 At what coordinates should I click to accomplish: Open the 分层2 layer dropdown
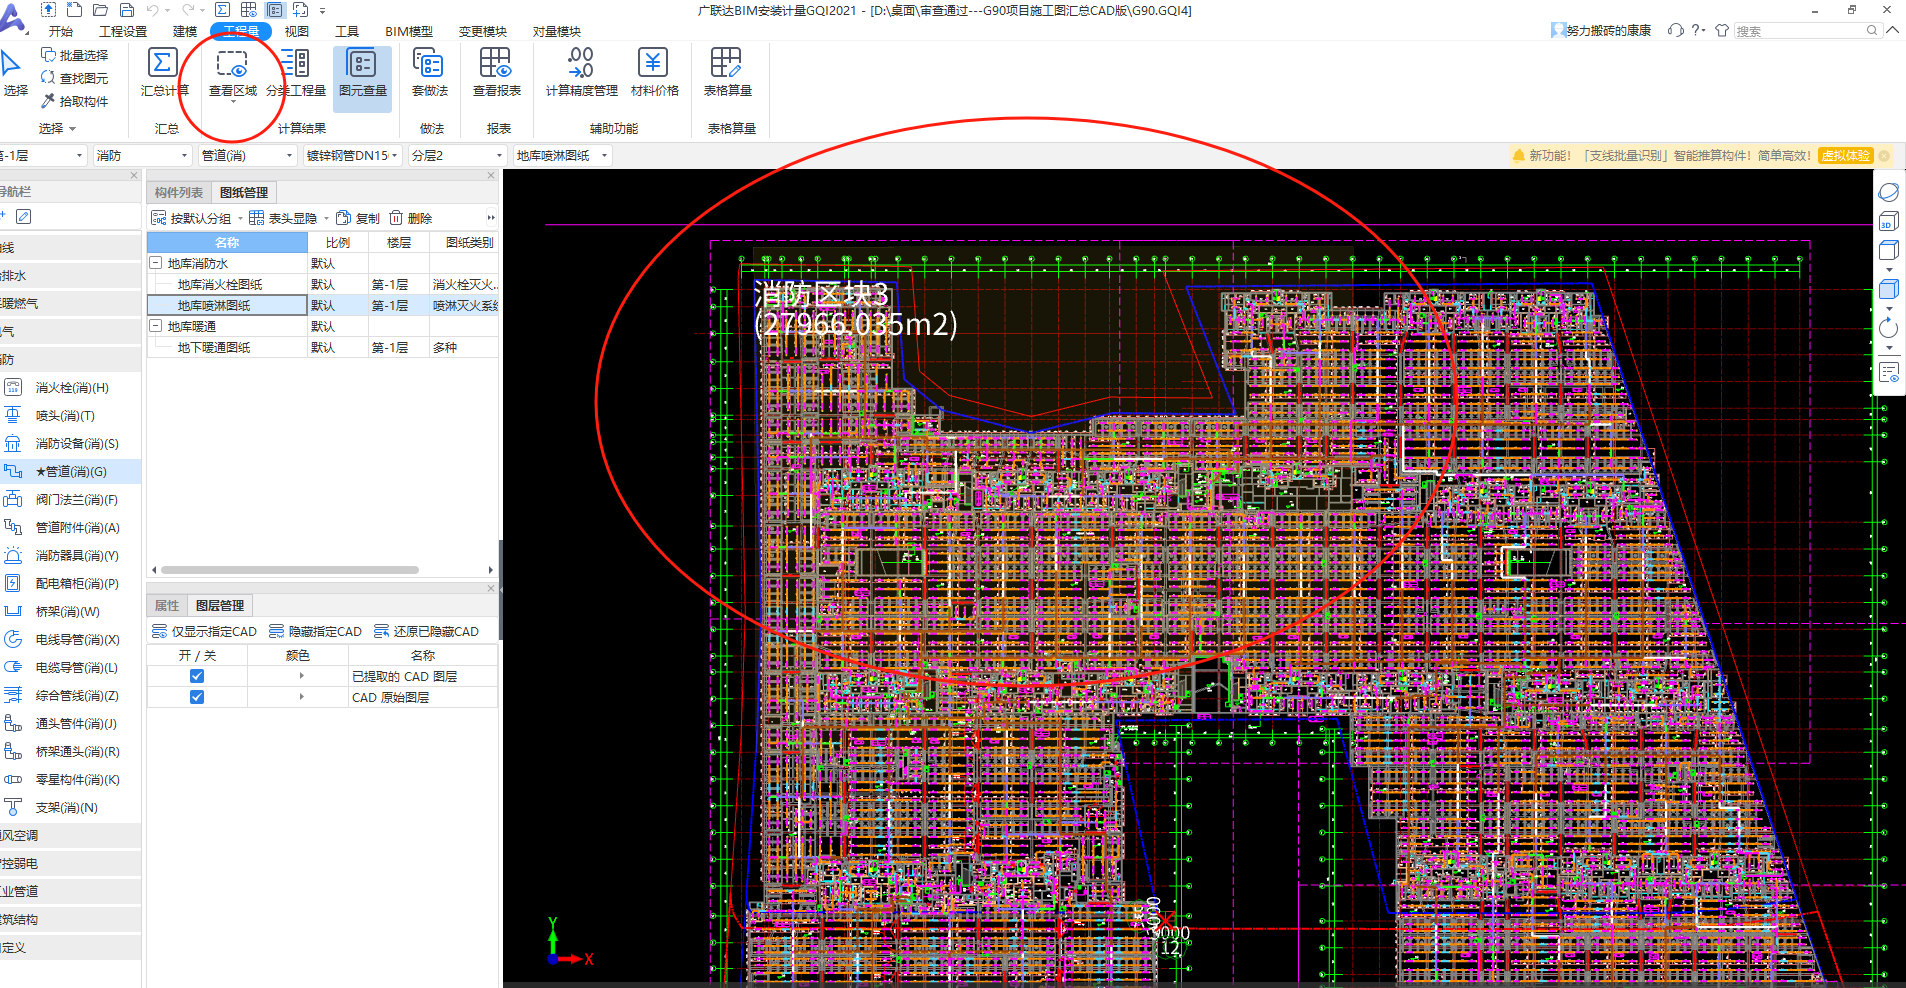(x=458, y=156)
